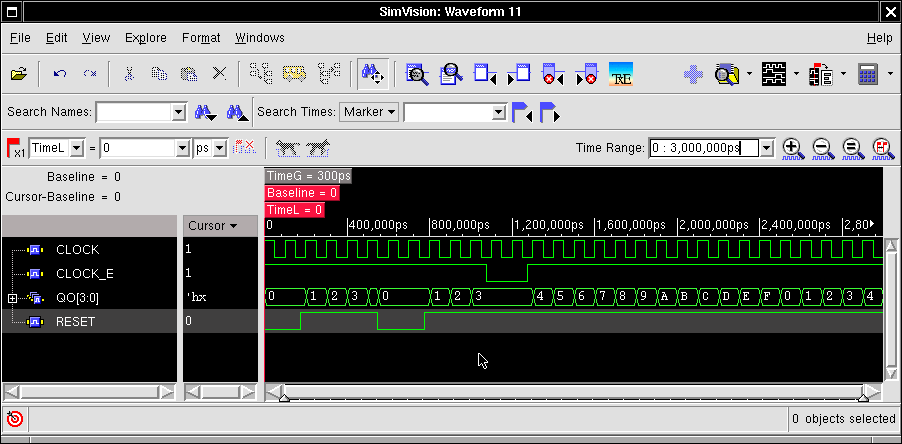Open the Time Range dropdown arrow
Screen dimensions: 902x444
click(766, 148)
